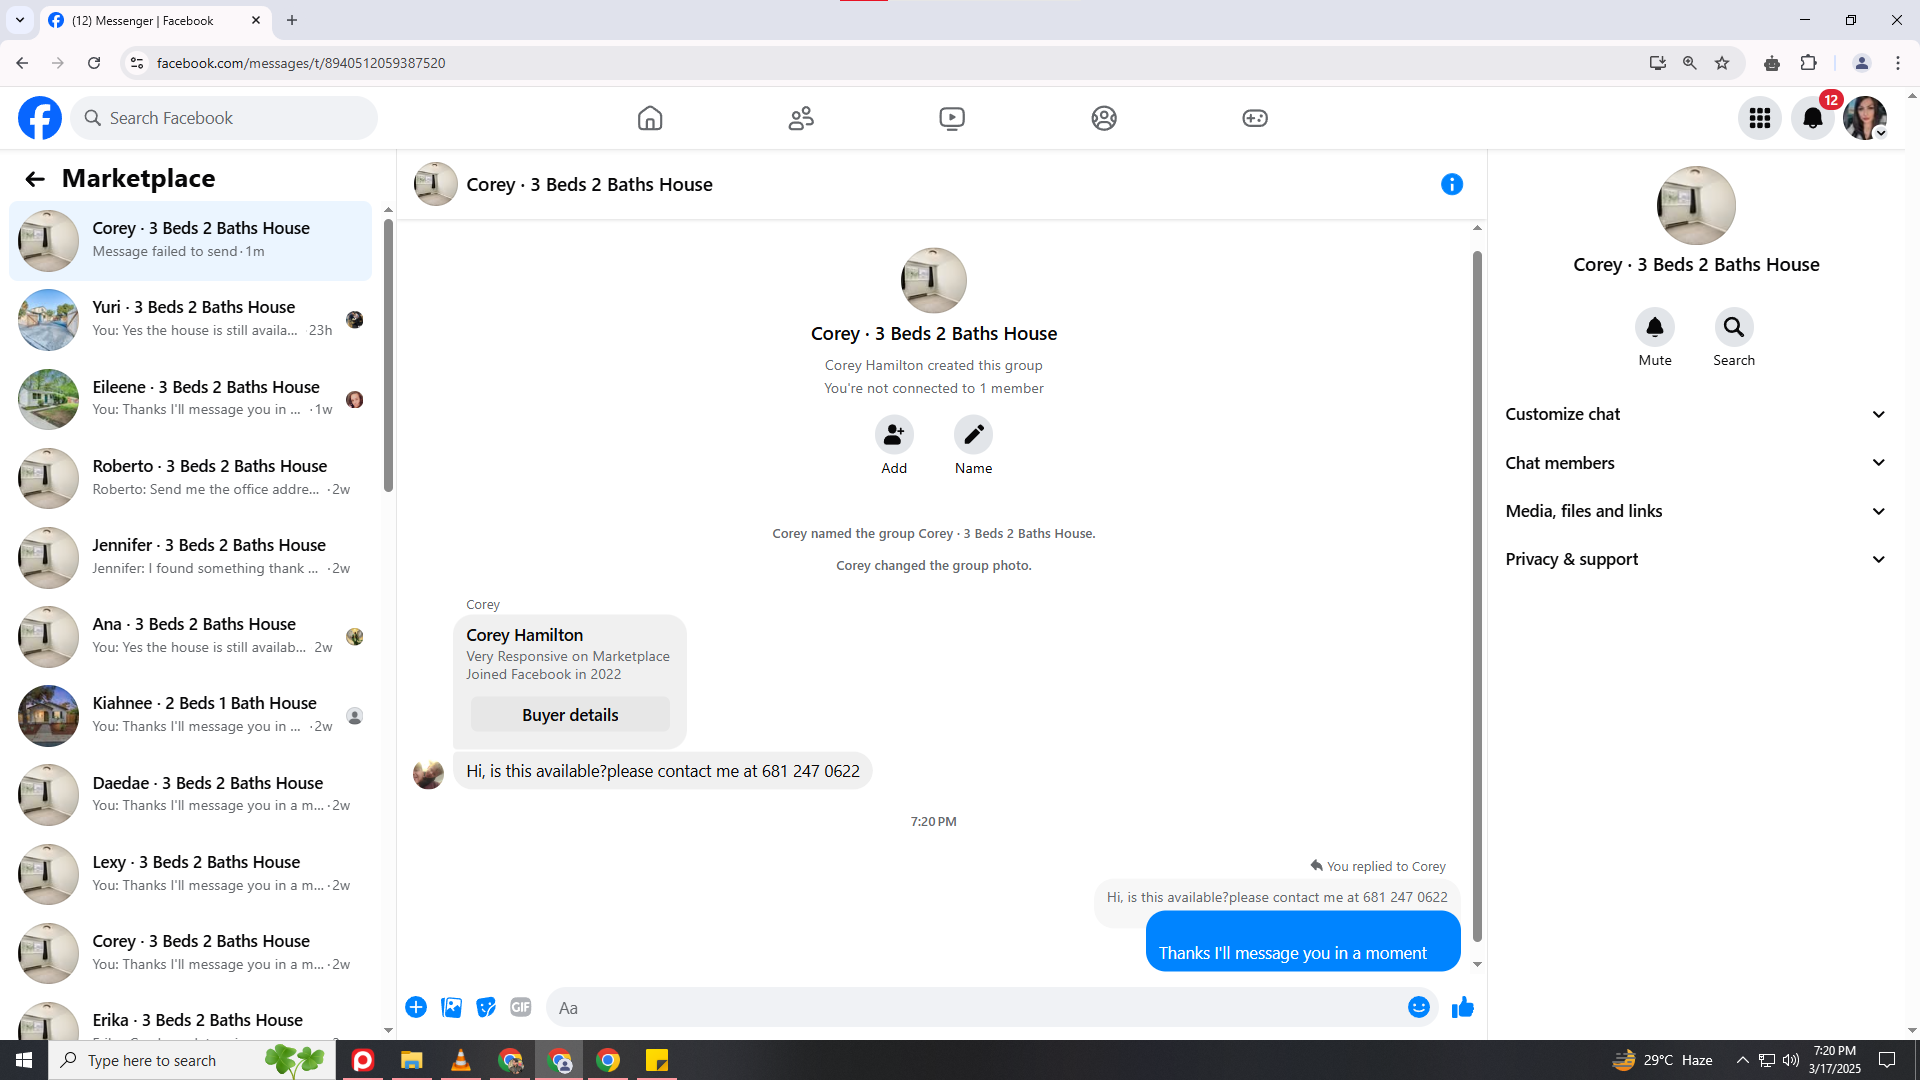The width and height of the screenshot is (1920, 1080).
Task: Open the group photo thumbnail in right panel
Action: (x=1696, y=205)
